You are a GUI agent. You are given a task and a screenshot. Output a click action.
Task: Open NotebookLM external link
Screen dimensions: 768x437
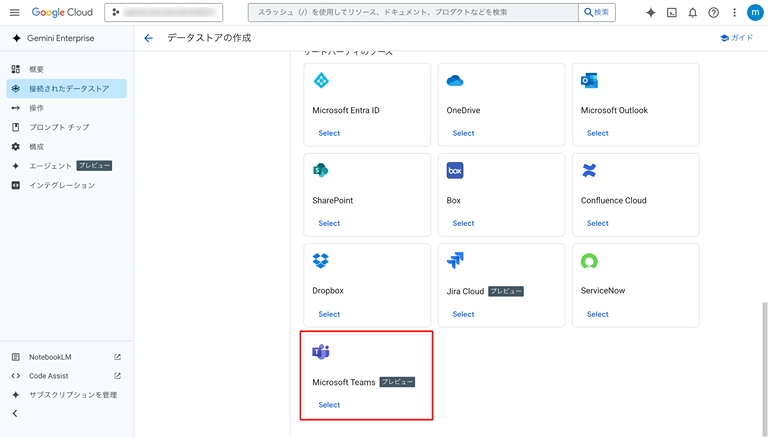pos(67,357)
